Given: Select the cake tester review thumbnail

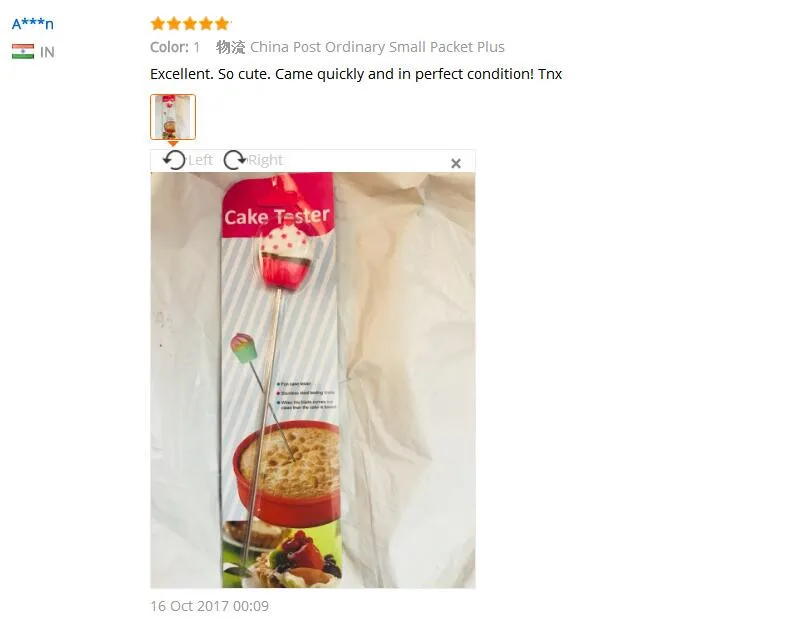Looking at the screenshot, I should [x=173, y=117].
